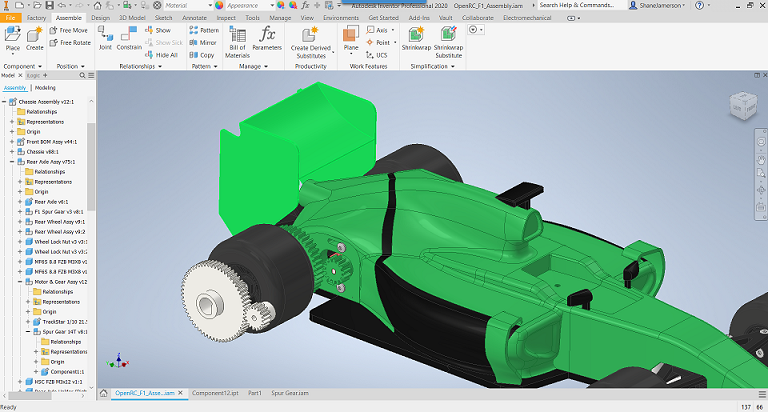Click the Mirror pattern tool
This screenshot has width=768, height=412.
(x=202, y=43)
